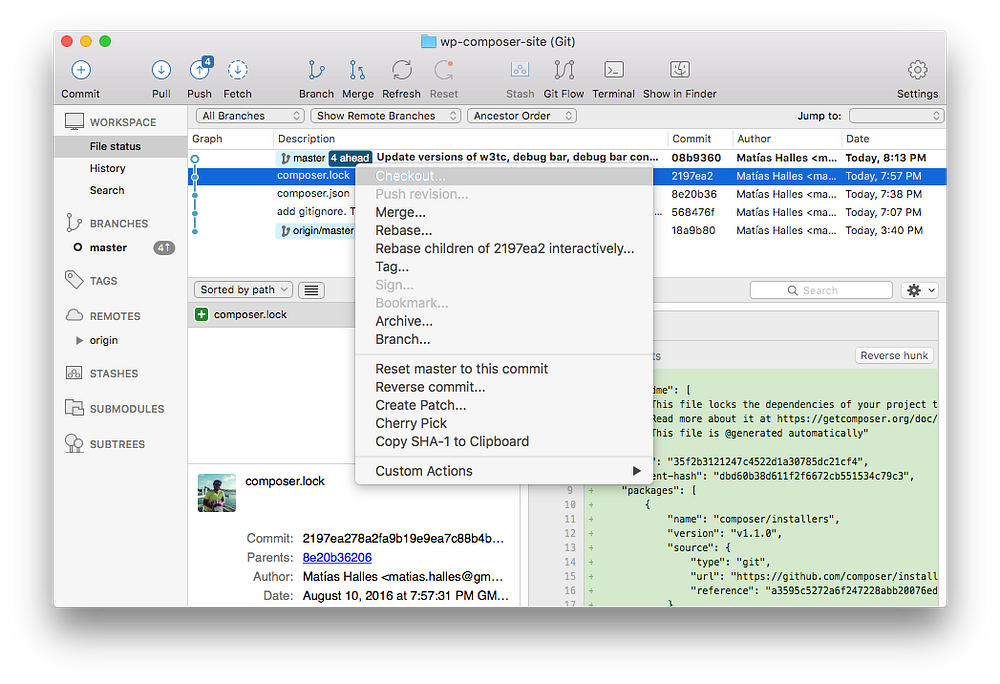Open parent commit 8e20b36206 link
This screenshot has height=684, width=1000.
click(337, 558)
